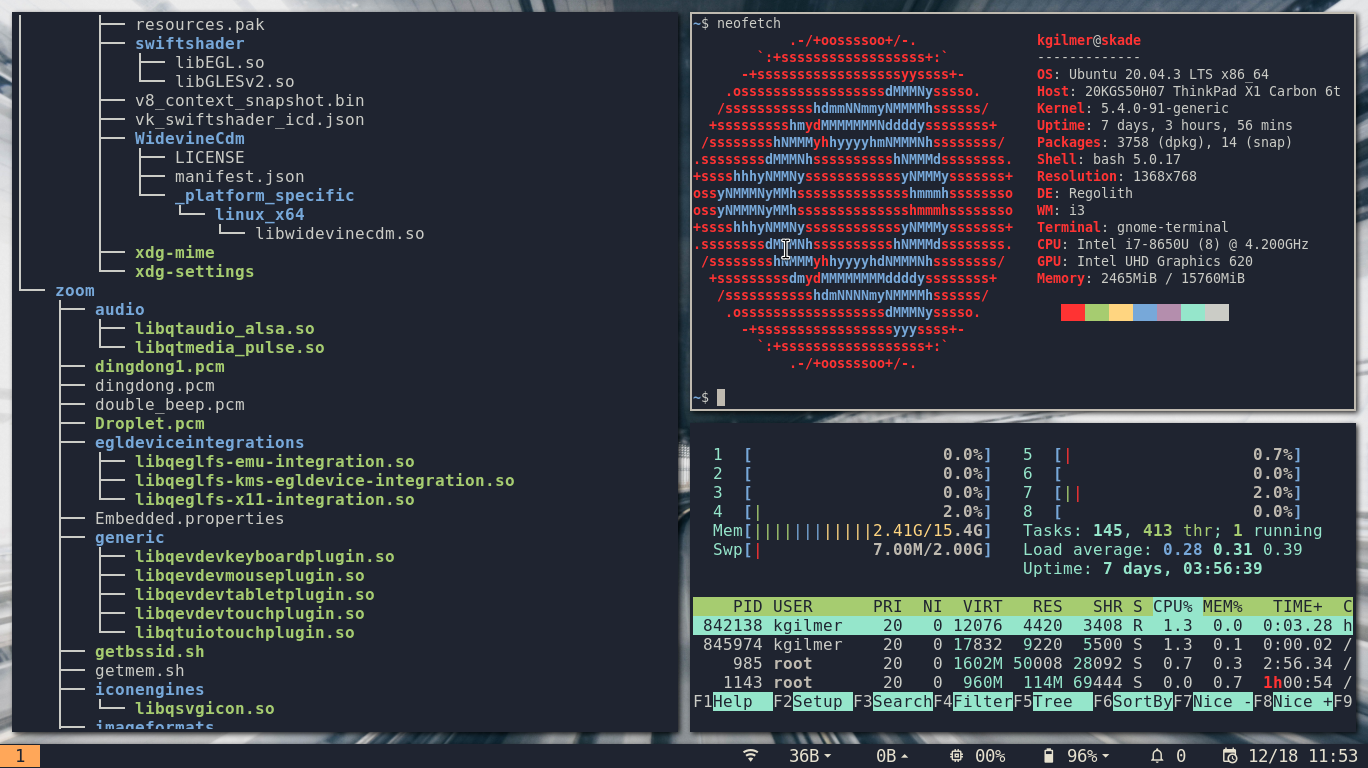Click the Droplet.pcm file entry

(150, 424)
